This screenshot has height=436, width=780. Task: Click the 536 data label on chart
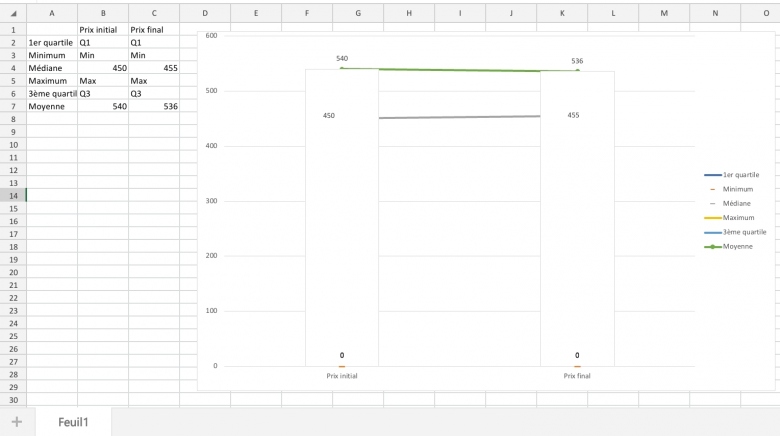point(577,61)
